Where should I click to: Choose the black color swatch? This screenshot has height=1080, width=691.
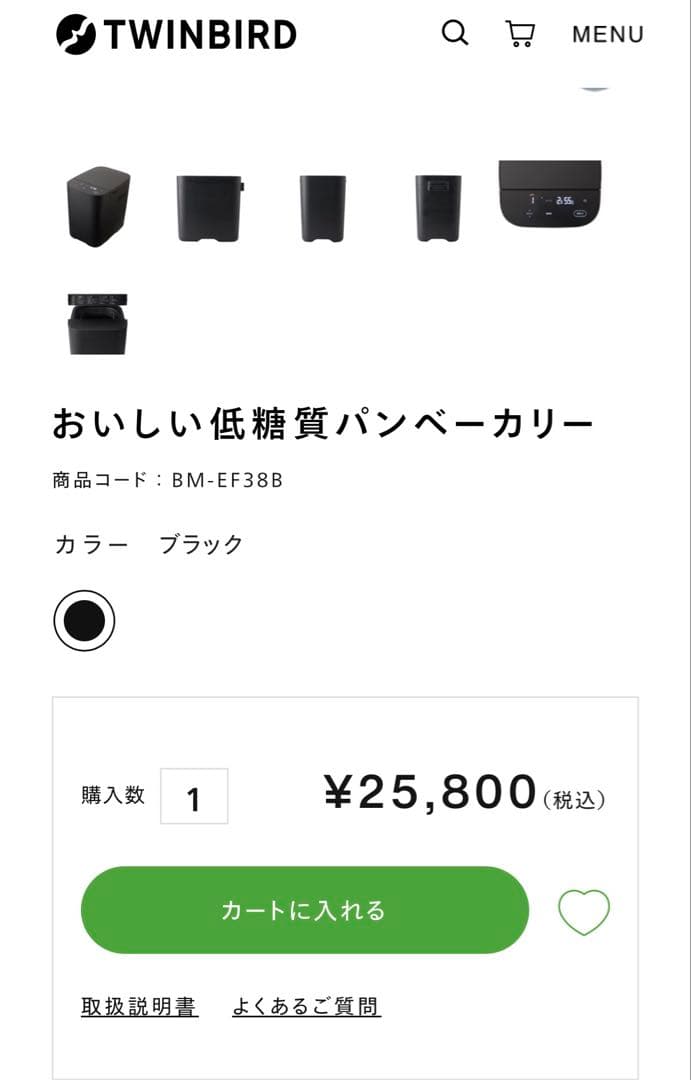(x=84, y=621)
